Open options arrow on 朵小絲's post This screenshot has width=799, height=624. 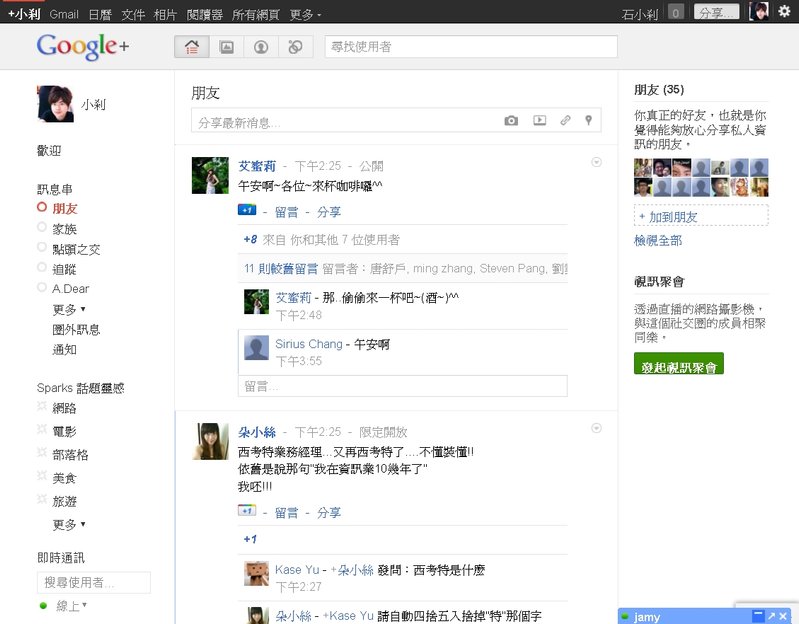click(x=596, y=428)
